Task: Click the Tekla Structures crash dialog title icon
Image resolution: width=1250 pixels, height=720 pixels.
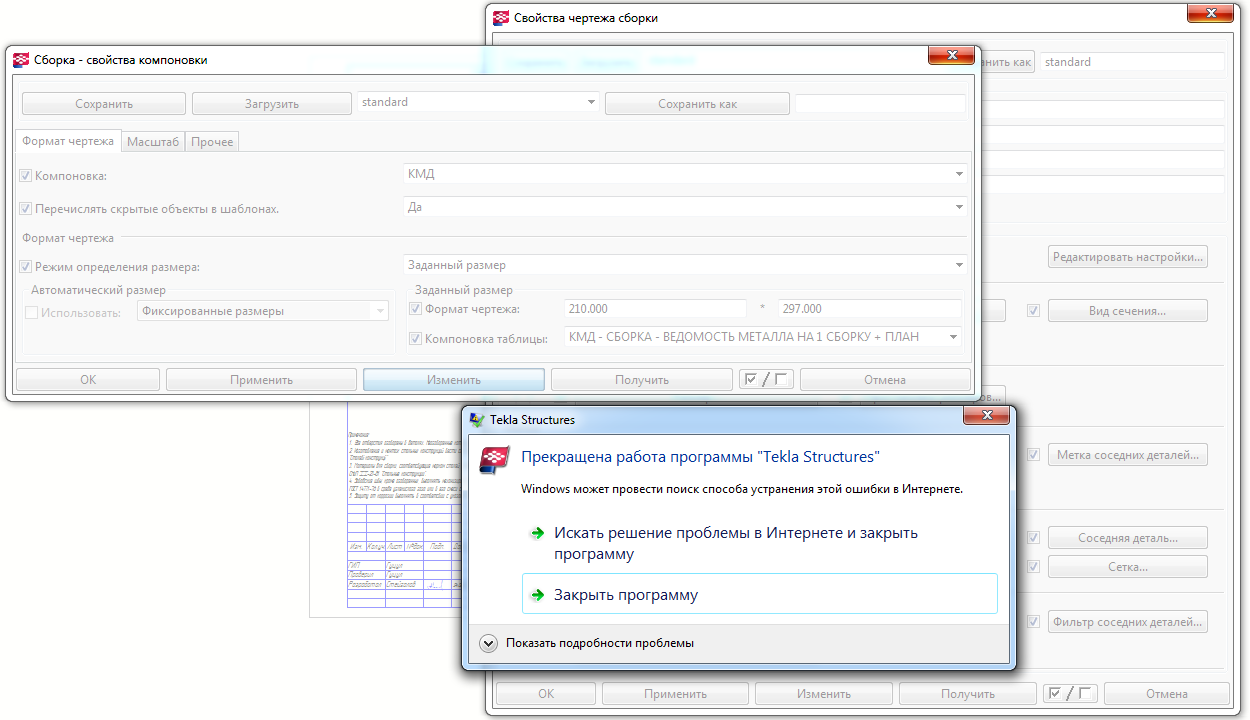Action: 477,420
